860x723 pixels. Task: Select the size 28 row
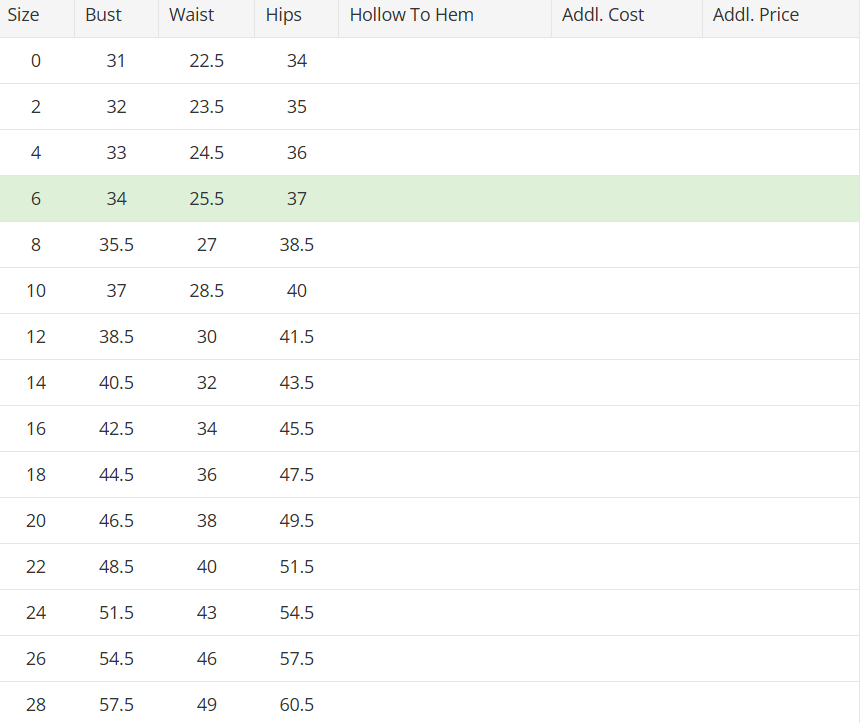pos(430,703)
